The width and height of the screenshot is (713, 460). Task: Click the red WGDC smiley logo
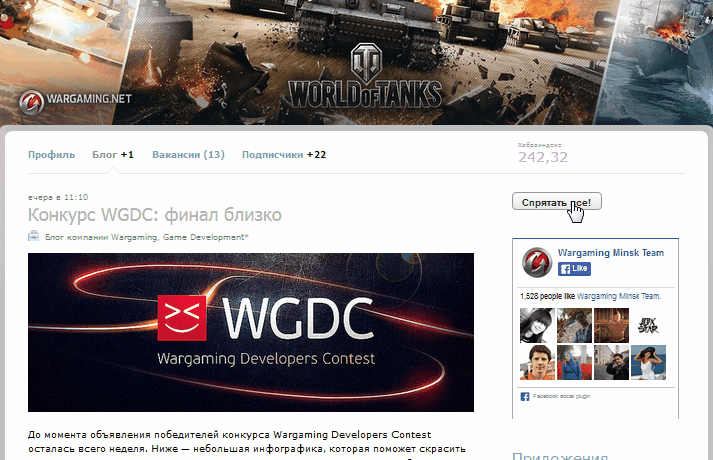click(x=182, y=318)
